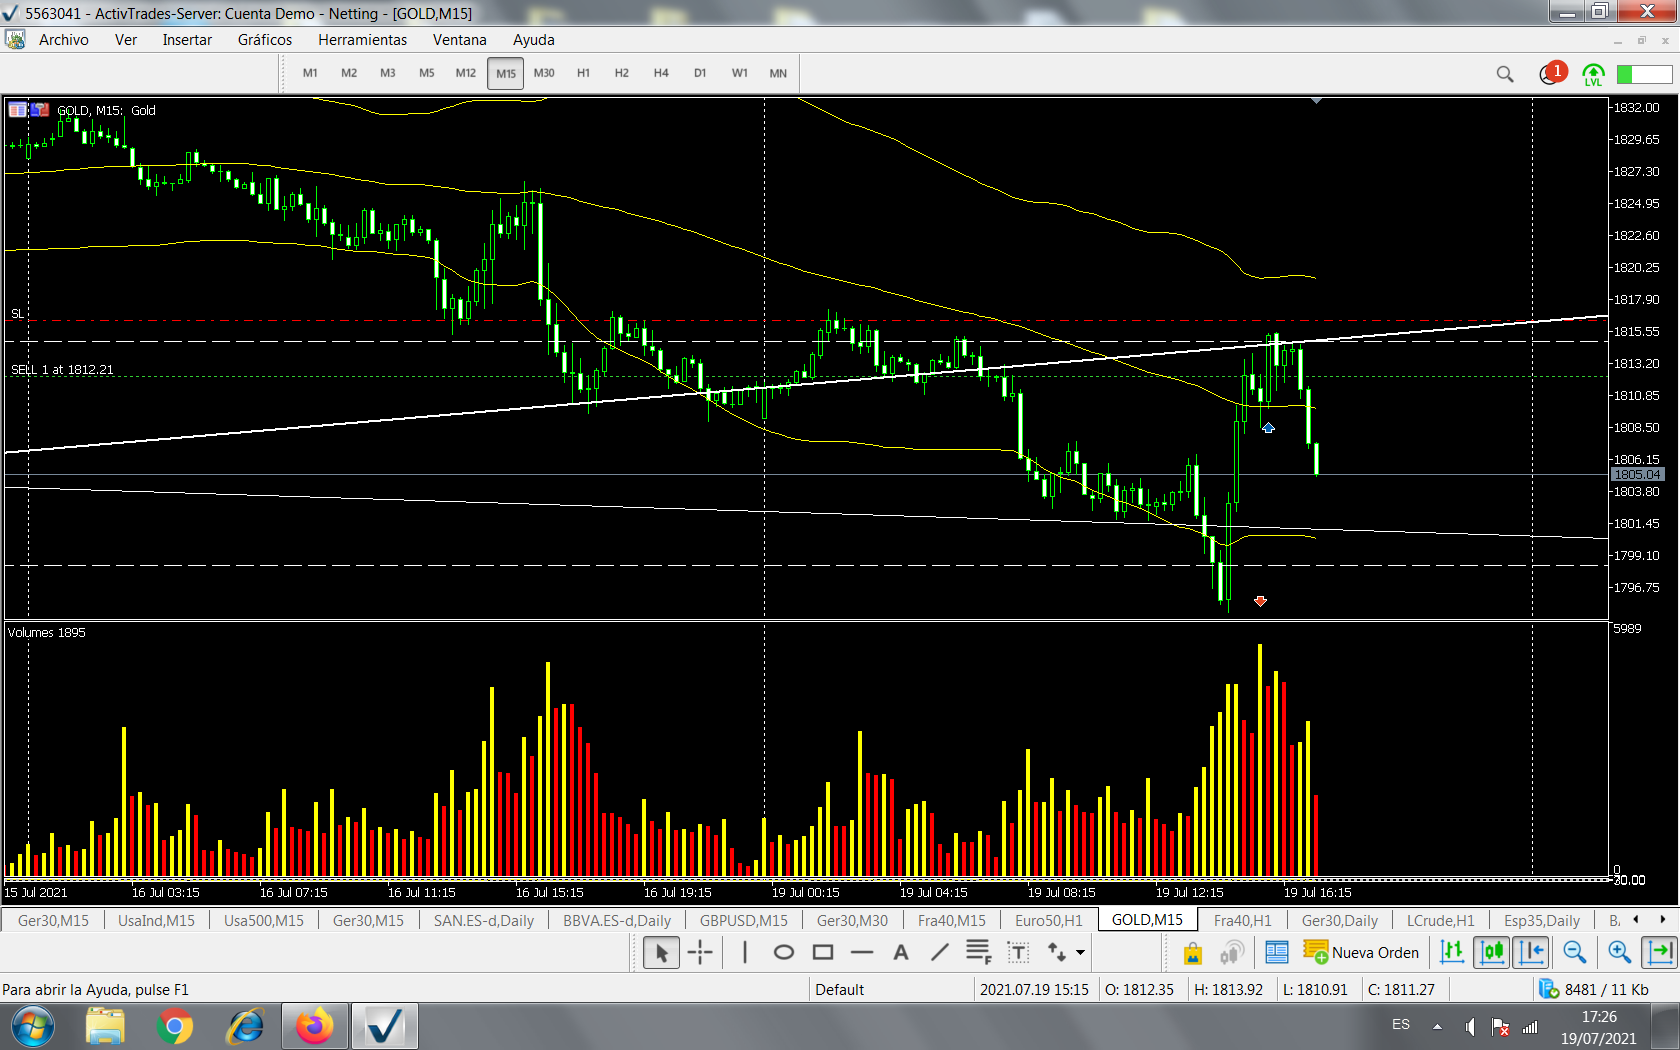Zoom in the chart with magnifier
The height and width of the screenshot is (1050, 1680).
[1619, 953]
